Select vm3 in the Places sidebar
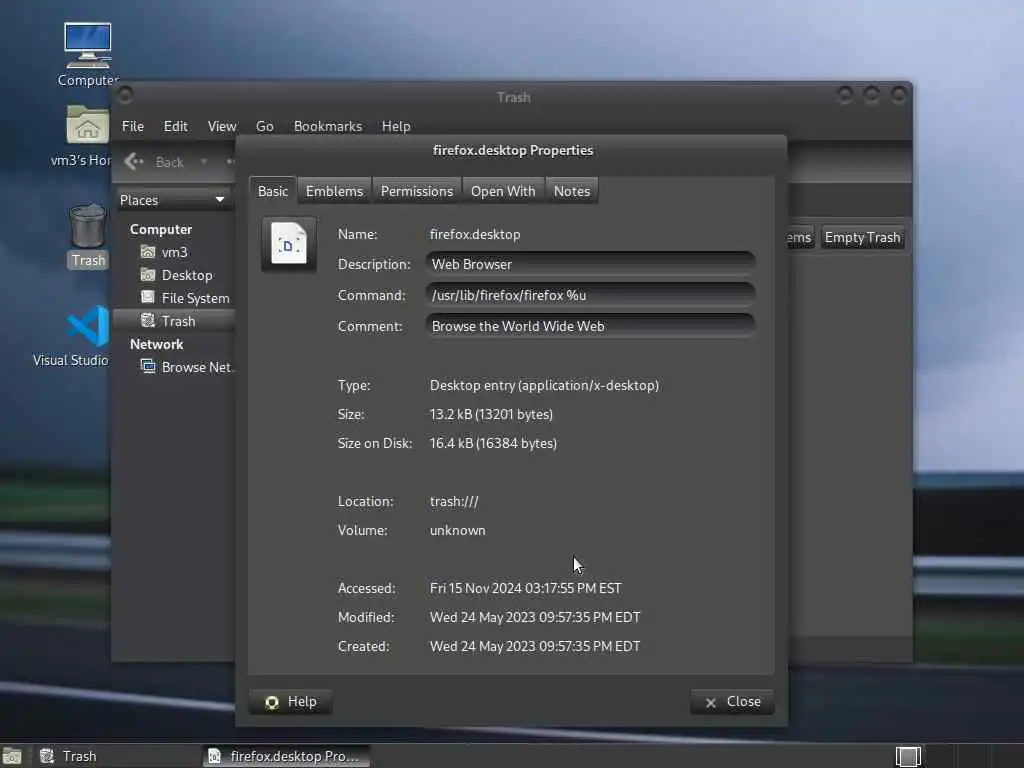Viewport: 1024px width, 768px height. [x=174, y=252]
